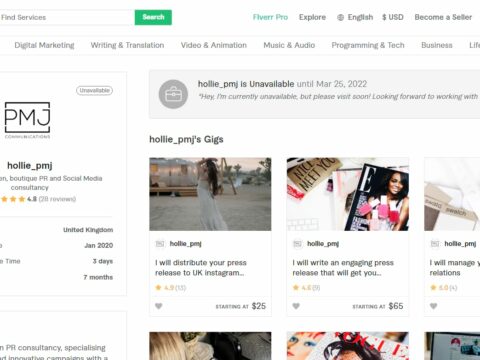Click star rating 4.9 (13) on first gig
This screenshot has height=360, width=480.
point(171,287)
